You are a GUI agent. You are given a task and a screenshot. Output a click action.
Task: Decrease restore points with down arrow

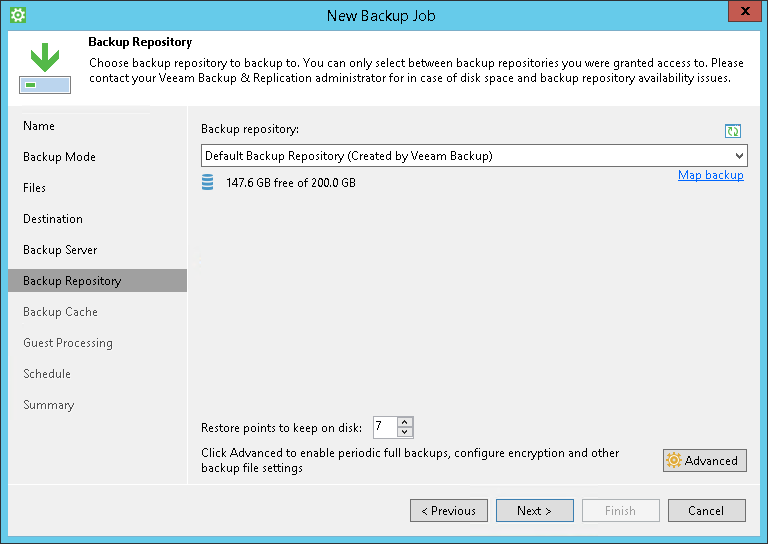click(x=405, y=432)
